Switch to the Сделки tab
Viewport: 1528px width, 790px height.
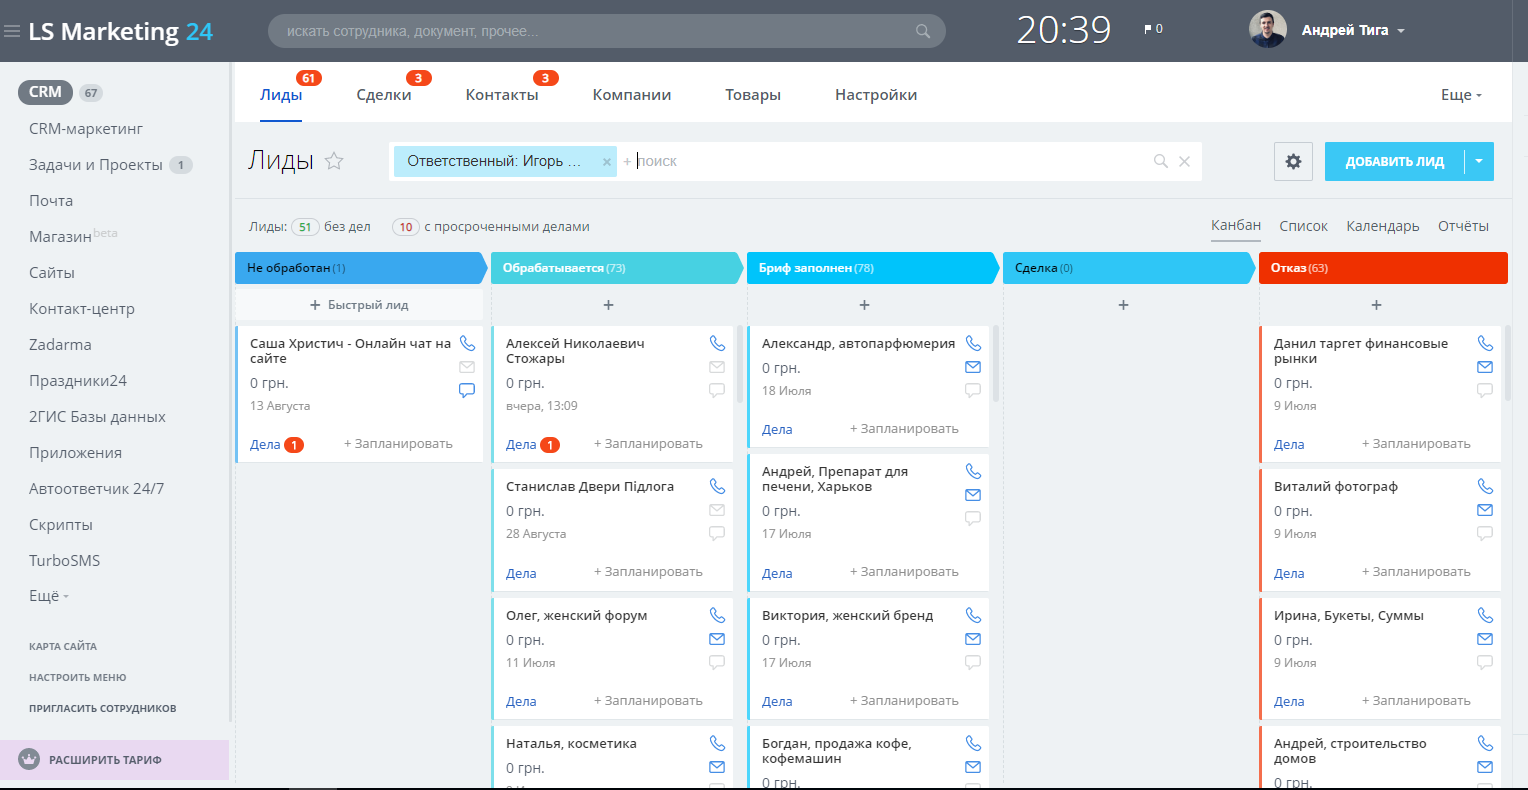click(x=384, y=95)
